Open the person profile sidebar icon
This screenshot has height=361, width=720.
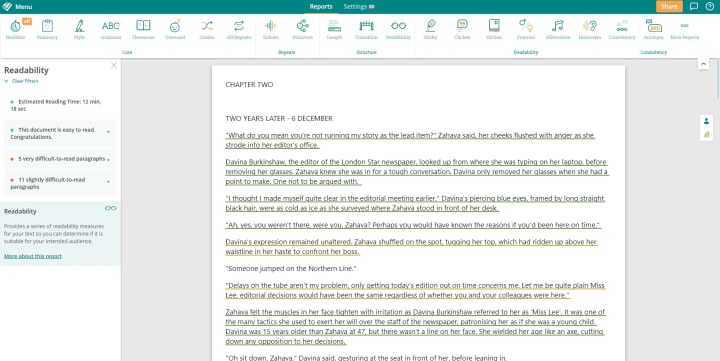[706, 121]
